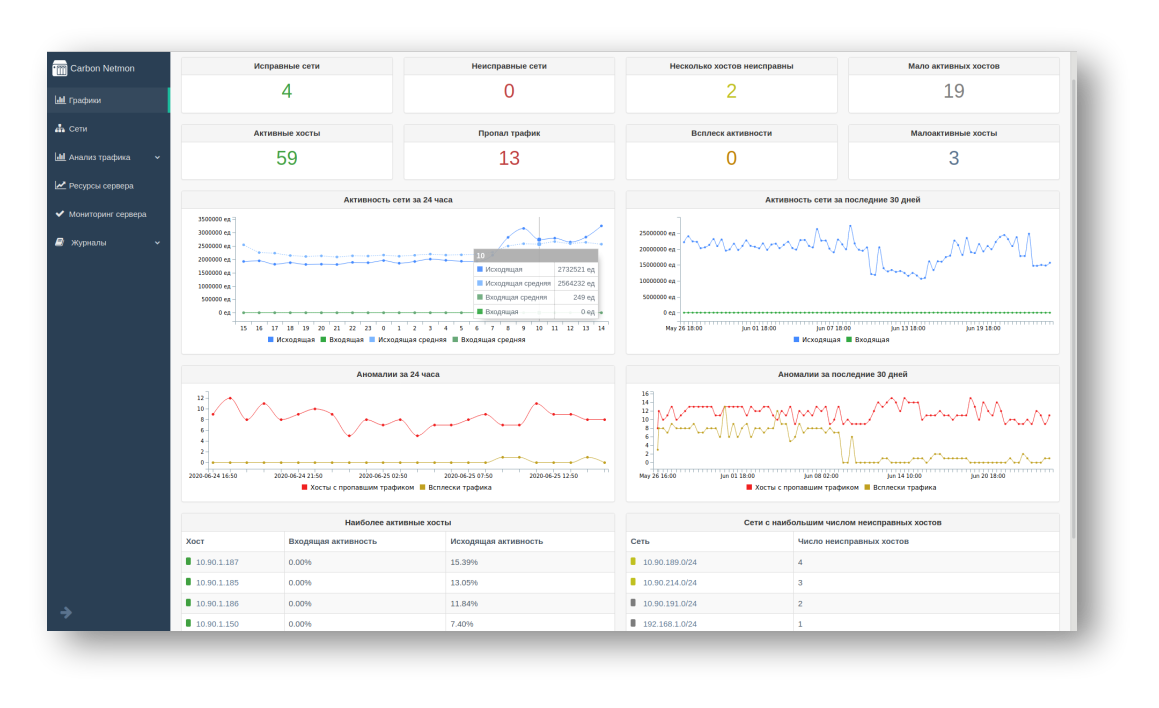Click the network tree icon beside Сети
The width and height of the screenshot is (1159, 708).
point(60,129)
